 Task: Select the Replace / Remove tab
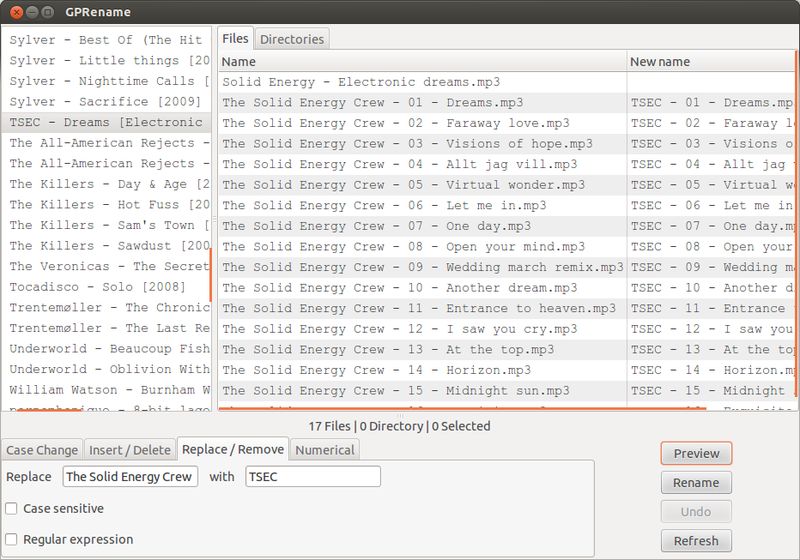tap(233, 449)
